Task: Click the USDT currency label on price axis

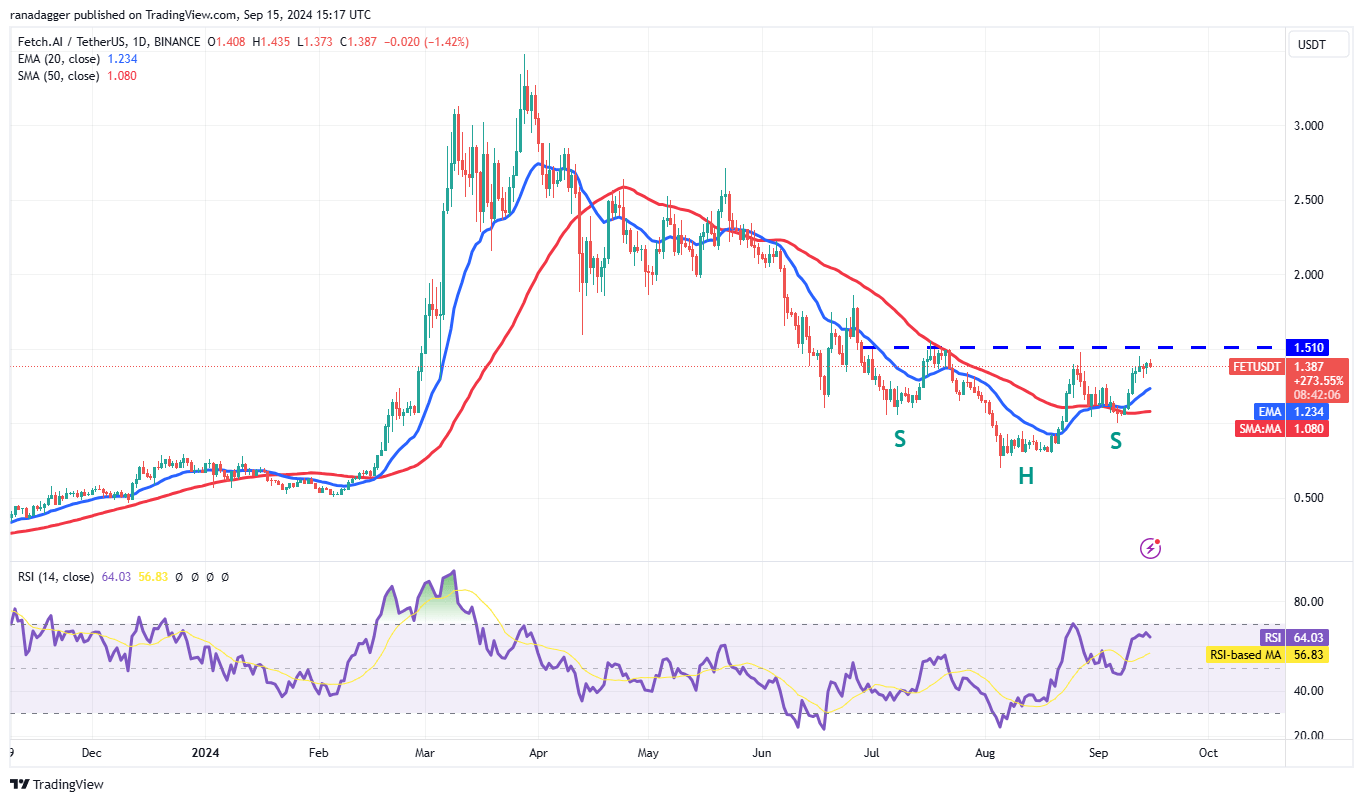Action: pyautogui.click(x=1311, y=45)
